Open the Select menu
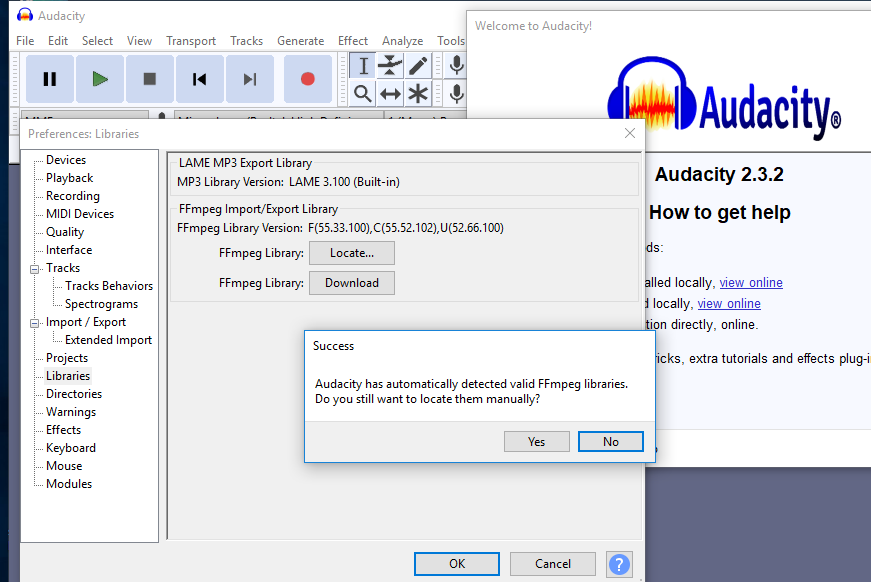This screenshot has height=582, width=871. (x=97, y=41)
